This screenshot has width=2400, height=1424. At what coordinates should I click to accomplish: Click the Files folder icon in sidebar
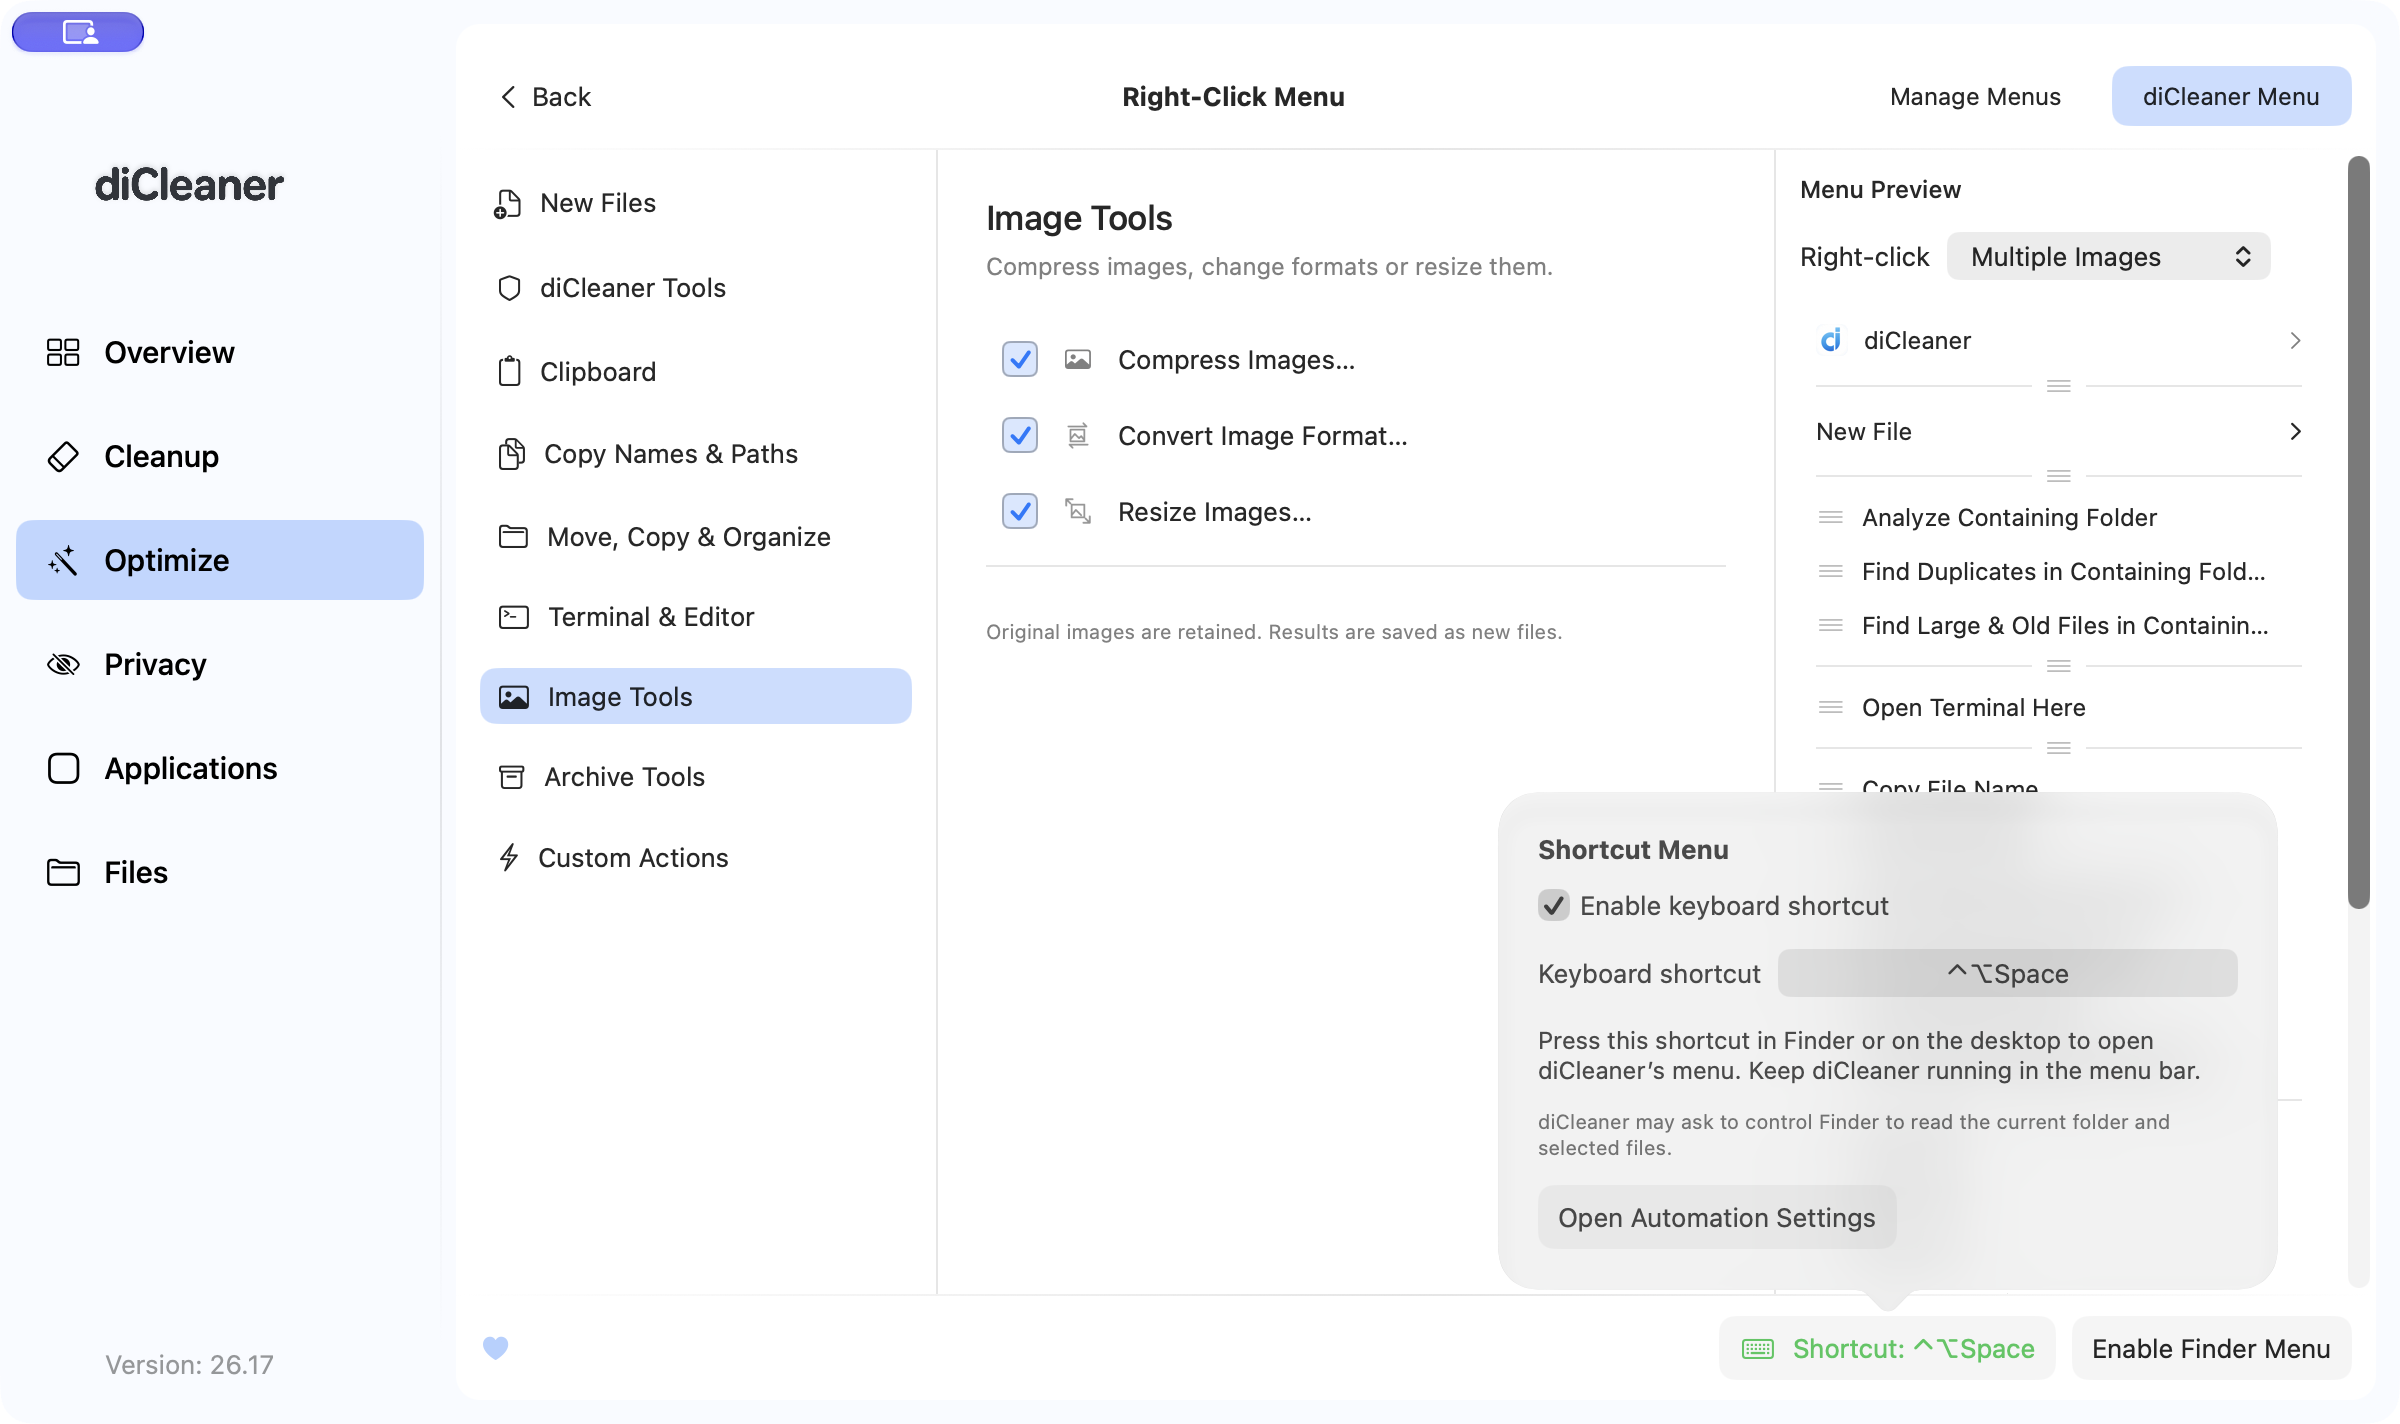tap(63, 872)
